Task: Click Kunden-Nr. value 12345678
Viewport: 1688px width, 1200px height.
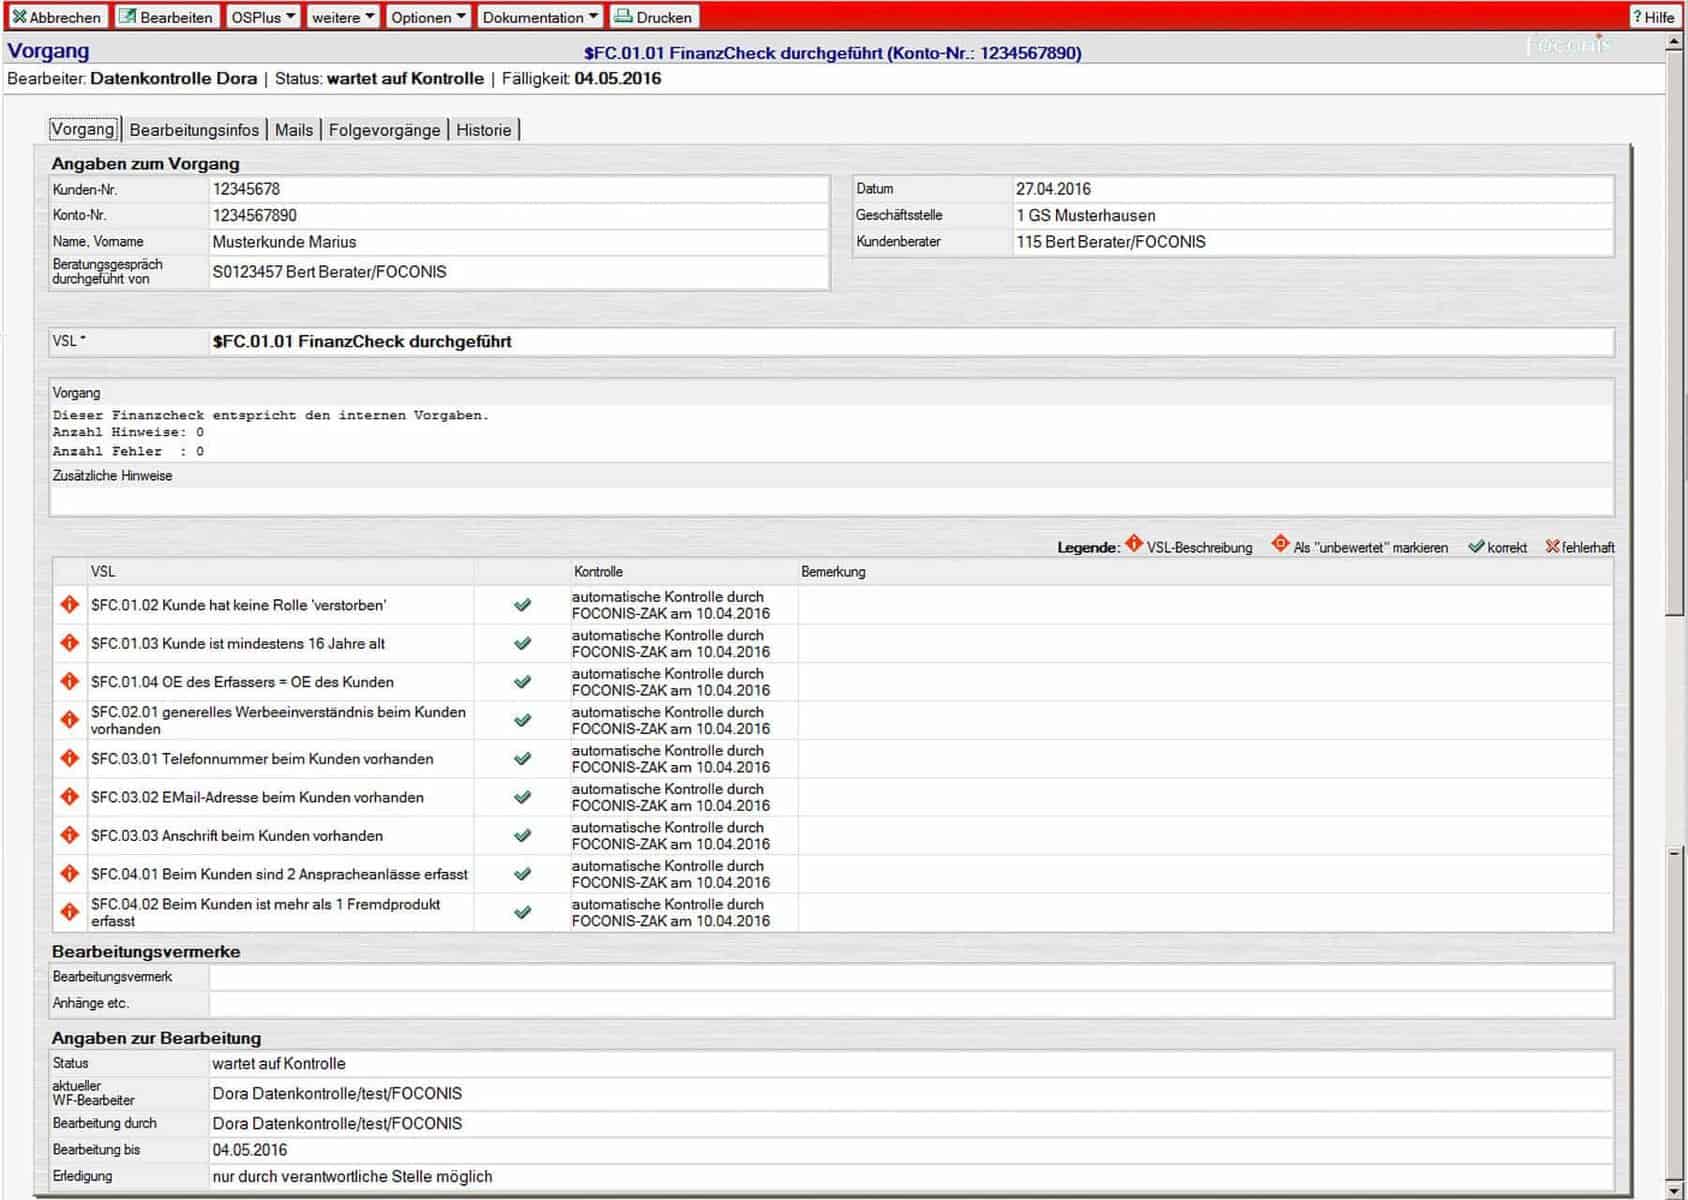Action: [x=246, y=189]
